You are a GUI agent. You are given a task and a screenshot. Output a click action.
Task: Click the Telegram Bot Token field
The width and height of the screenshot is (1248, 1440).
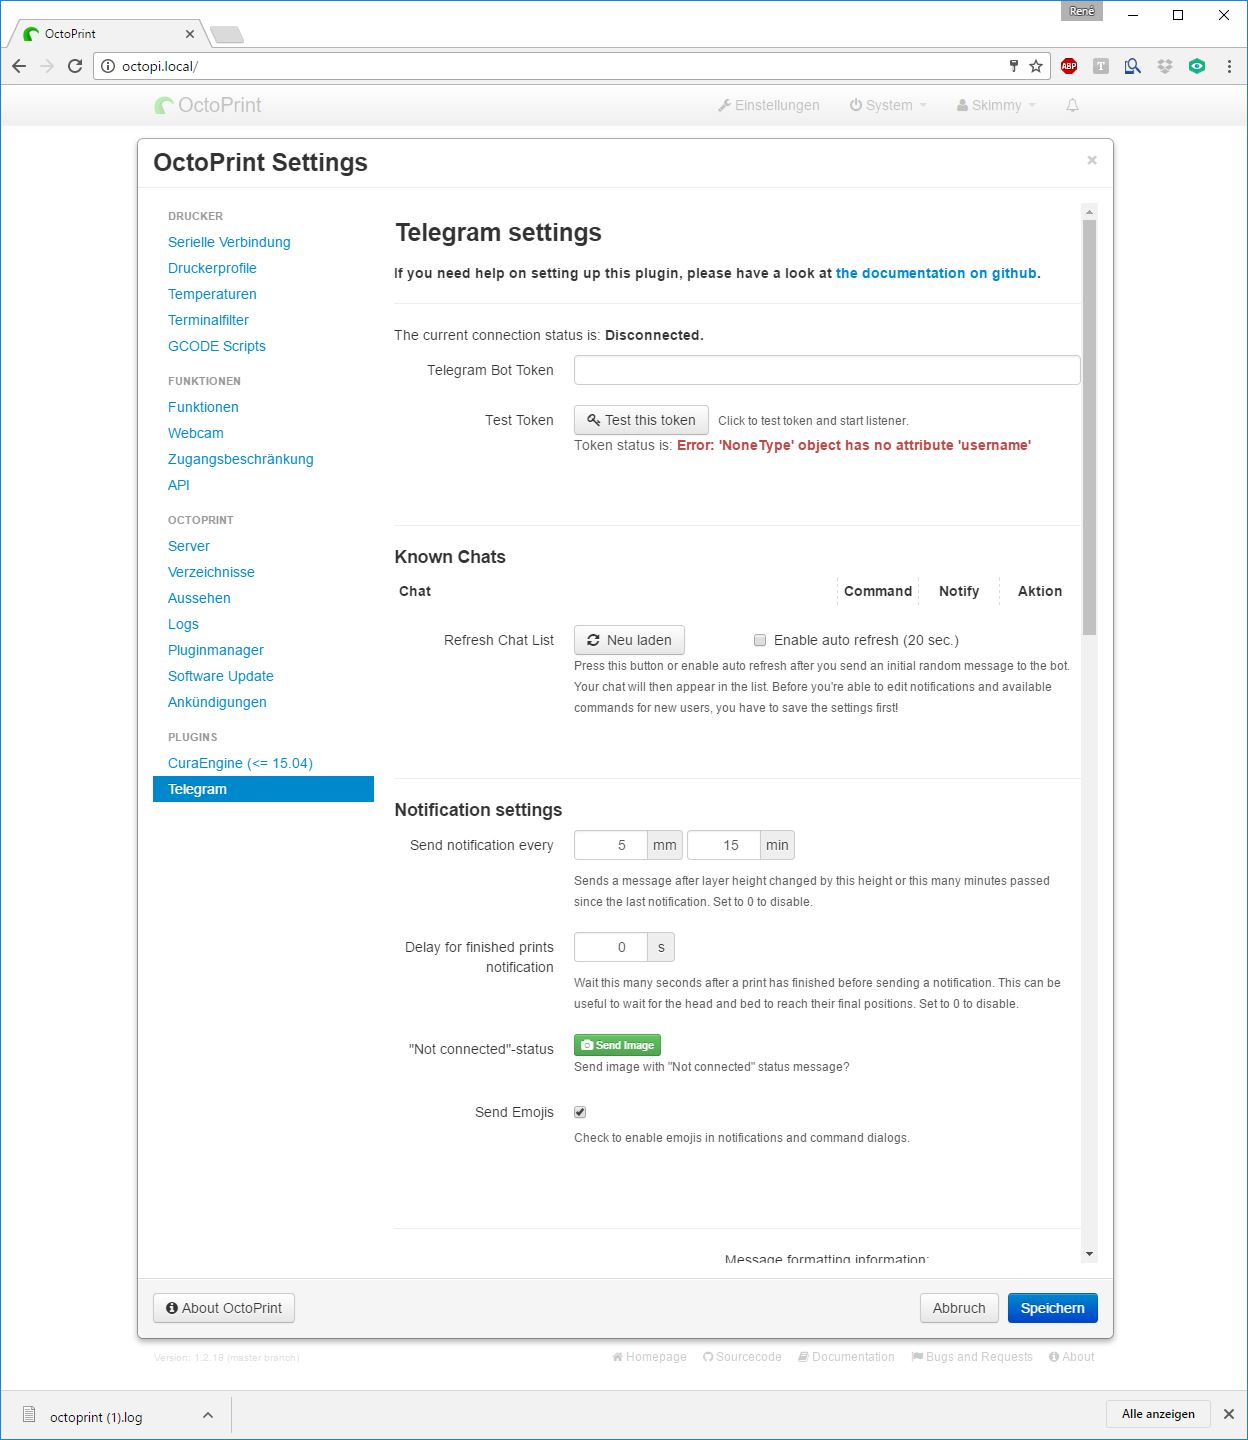point(827,370)
